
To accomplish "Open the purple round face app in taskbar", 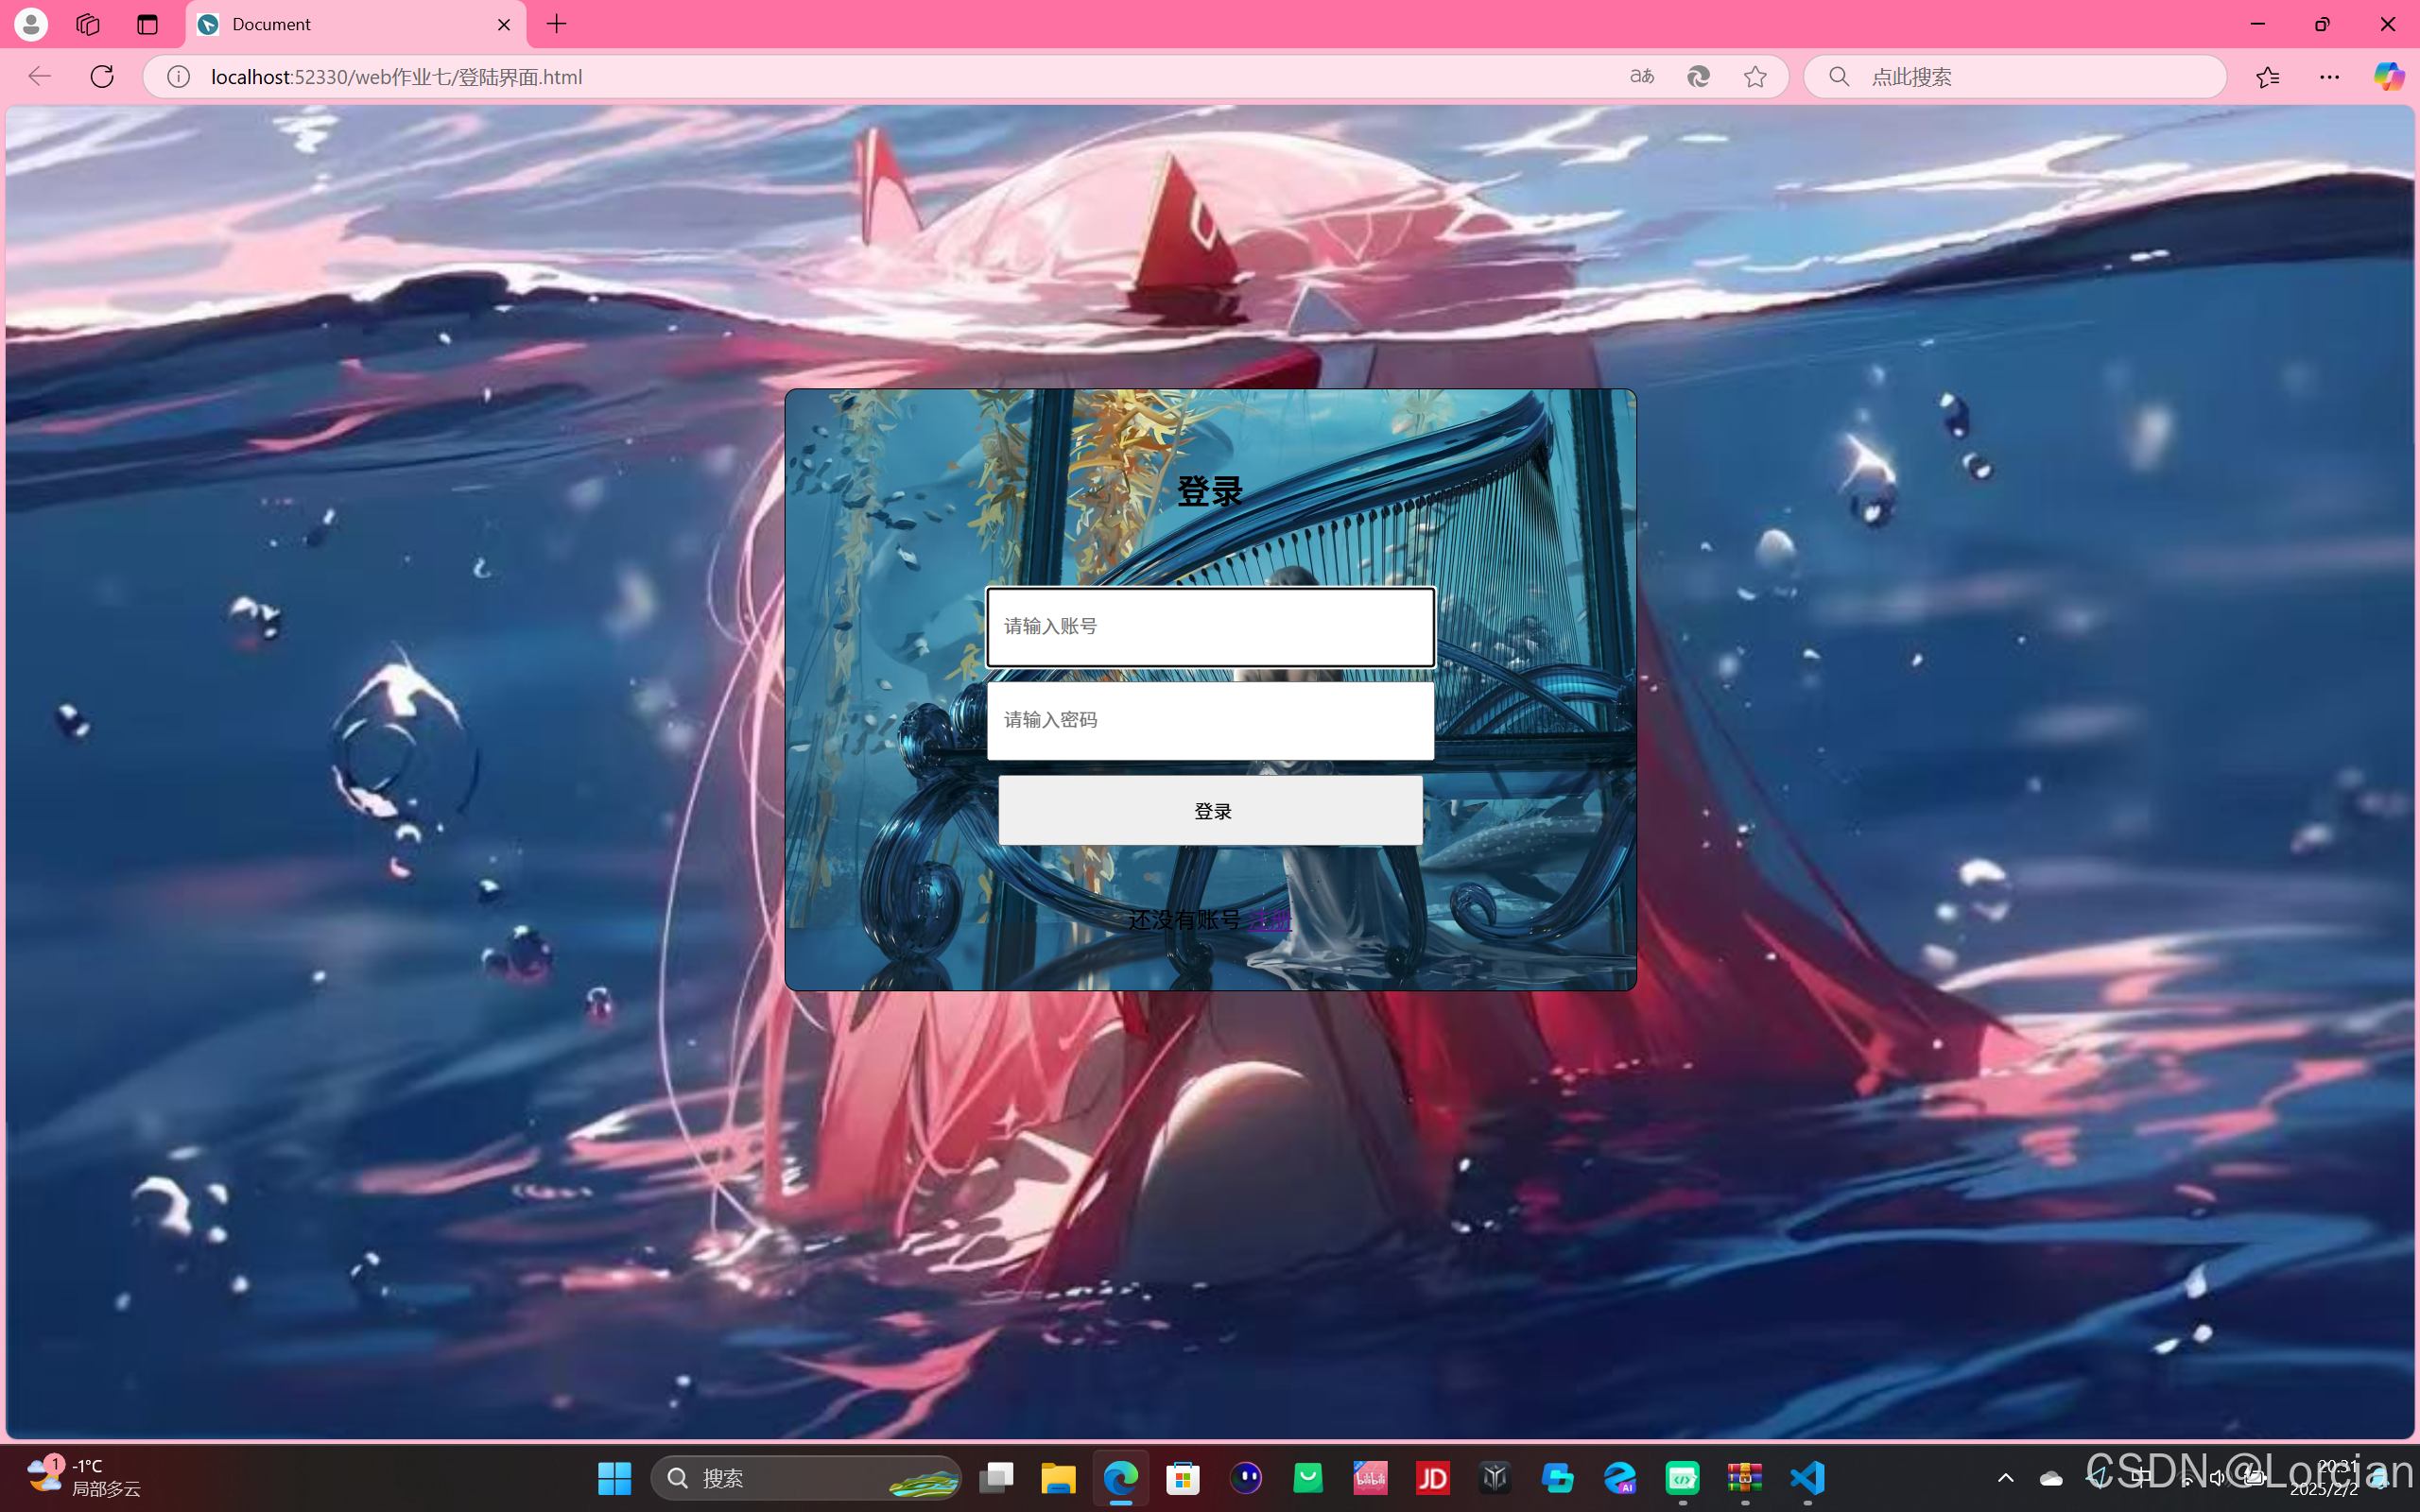I will pyautogui.click(x=1246, y=1478).
